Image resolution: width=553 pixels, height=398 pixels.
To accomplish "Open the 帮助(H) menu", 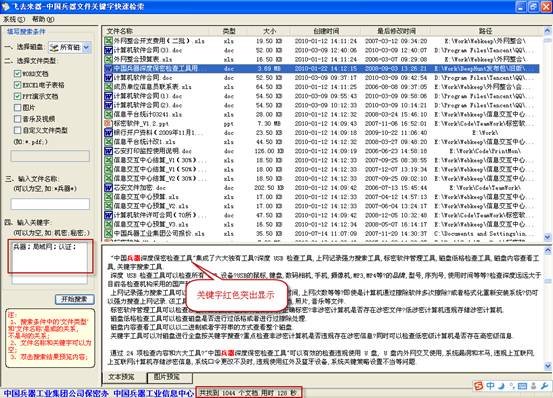I will (x=43, y=19).
